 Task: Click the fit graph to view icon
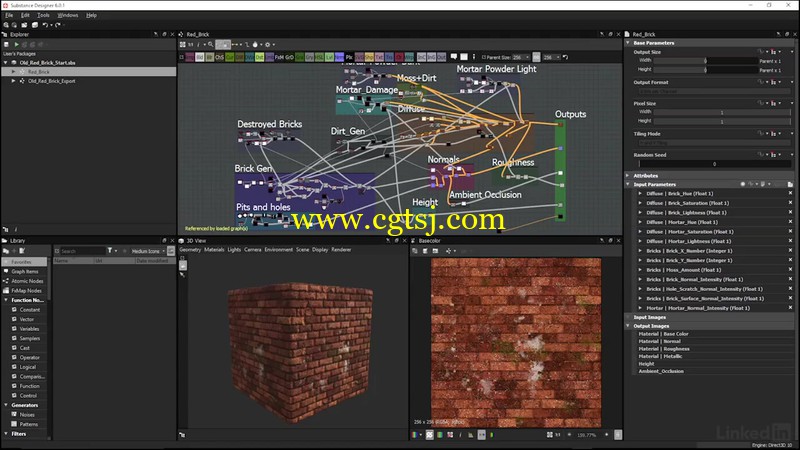coord(183,44)
